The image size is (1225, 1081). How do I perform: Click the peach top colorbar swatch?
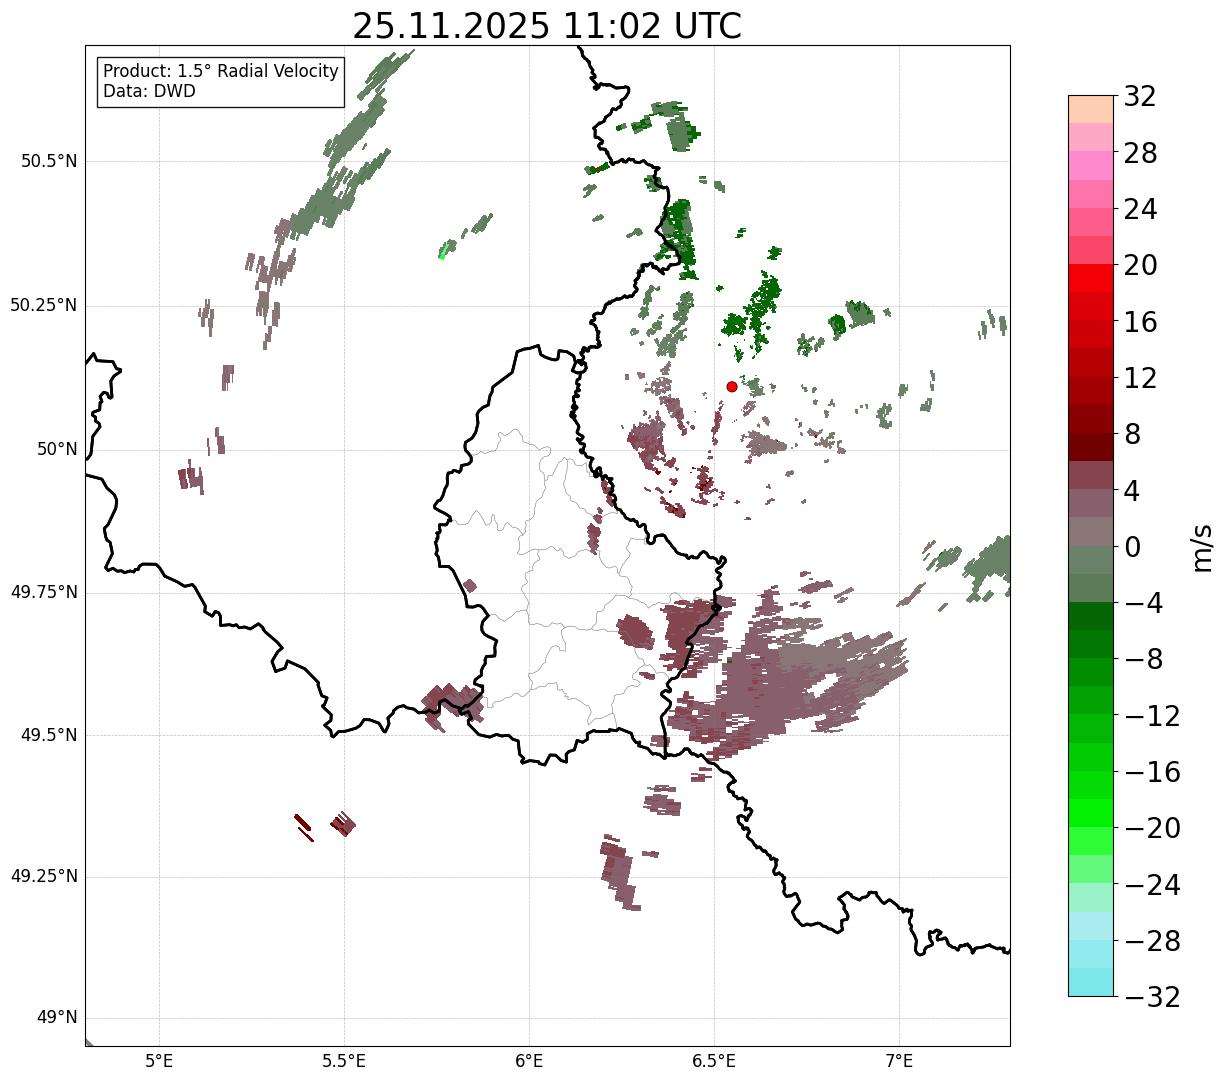(x=1091, y=109)
